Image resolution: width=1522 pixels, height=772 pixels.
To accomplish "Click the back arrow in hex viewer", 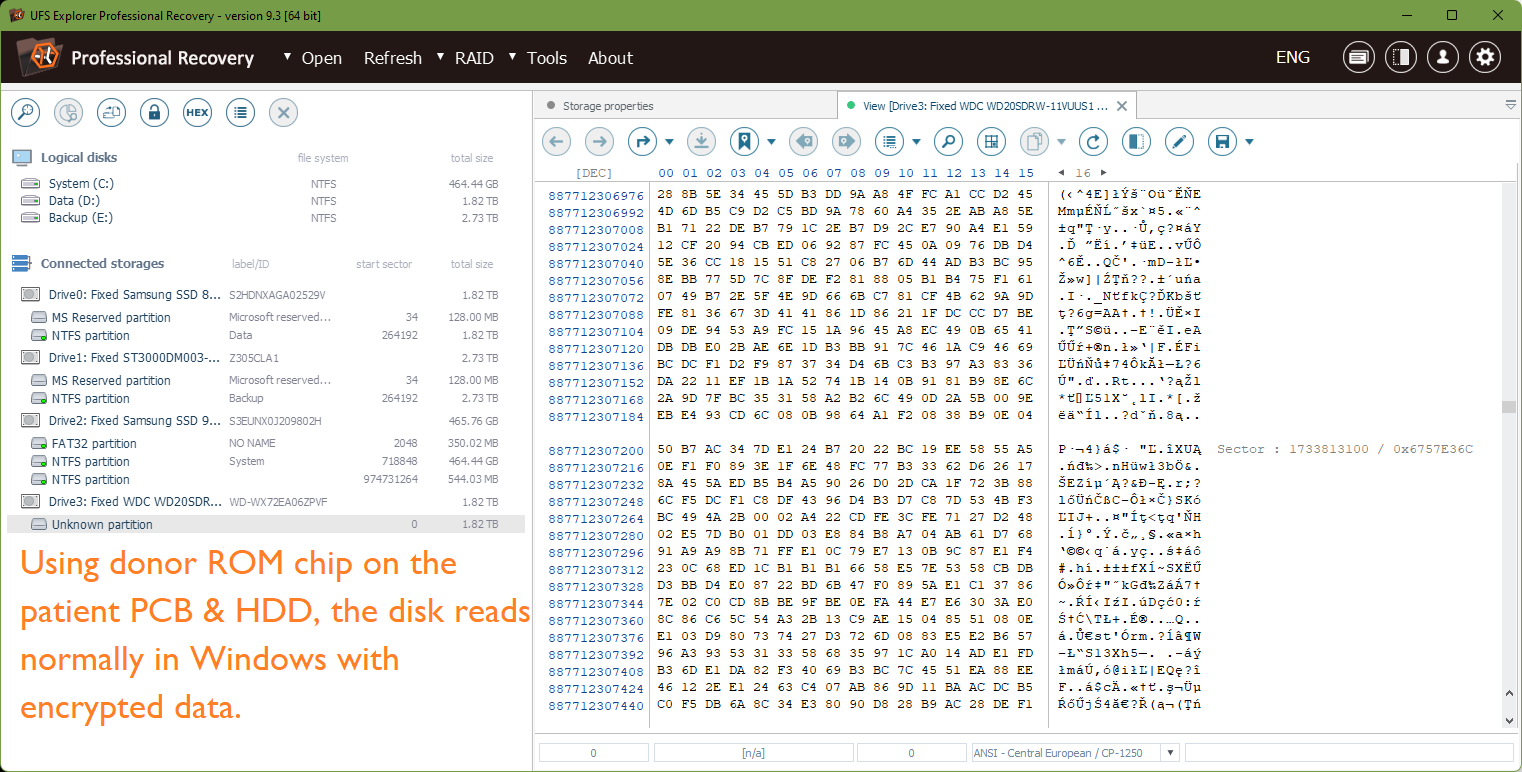I will click(x=556, y=142).
